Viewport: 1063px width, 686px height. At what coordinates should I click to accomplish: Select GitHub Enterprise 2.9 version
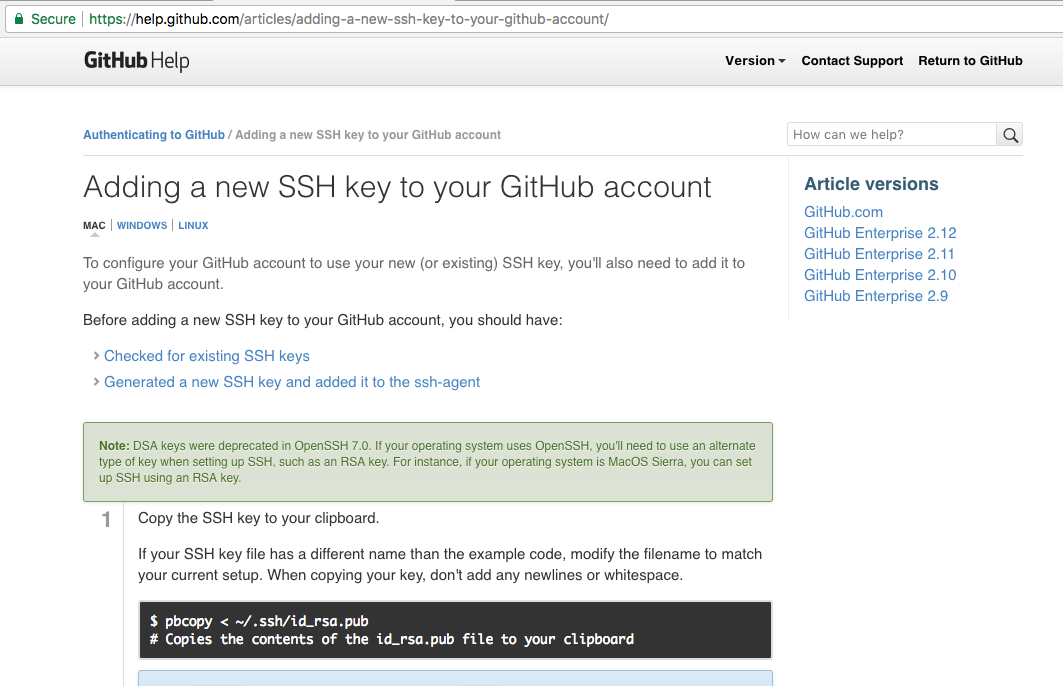pyautogui.click(x=876, y=296)
